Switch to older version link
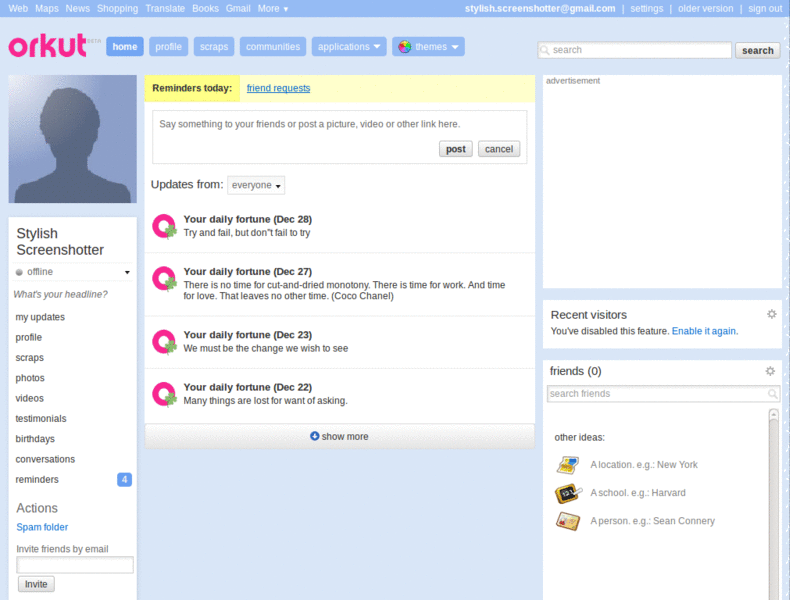 (706, 9)
